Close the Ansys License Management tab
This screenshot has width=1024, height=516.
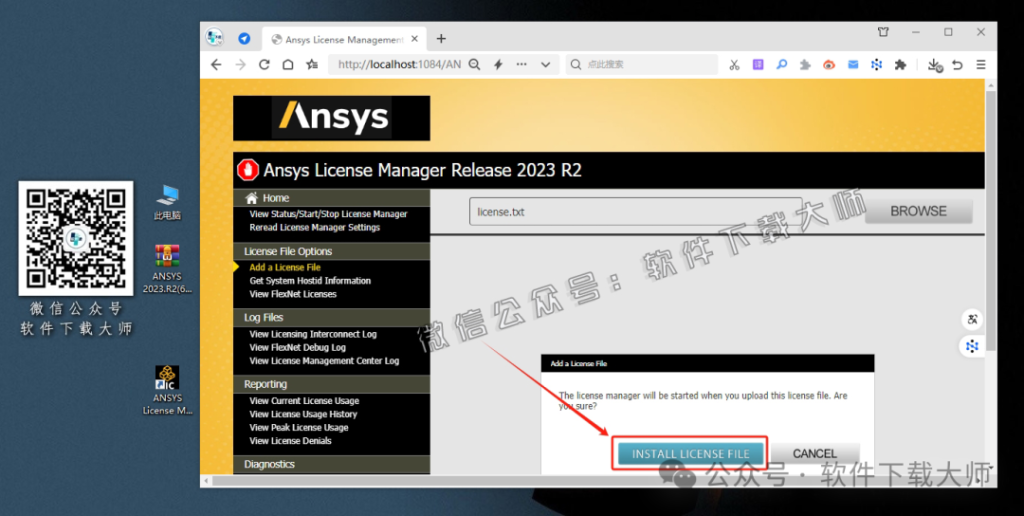[415, 39]
